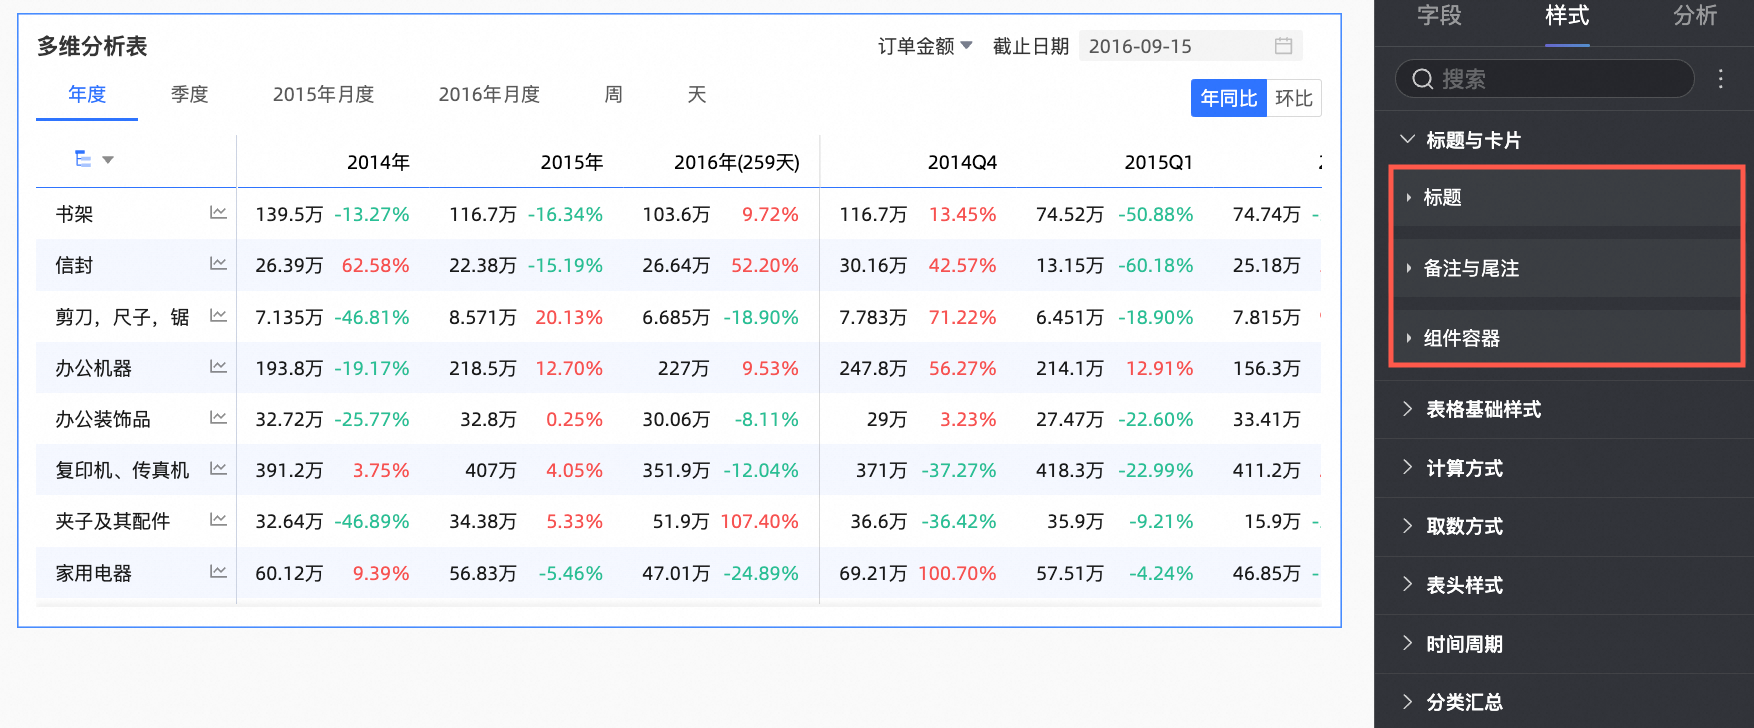
Task: Click the 2016年(259天) column header
Action: click(737, 162)
